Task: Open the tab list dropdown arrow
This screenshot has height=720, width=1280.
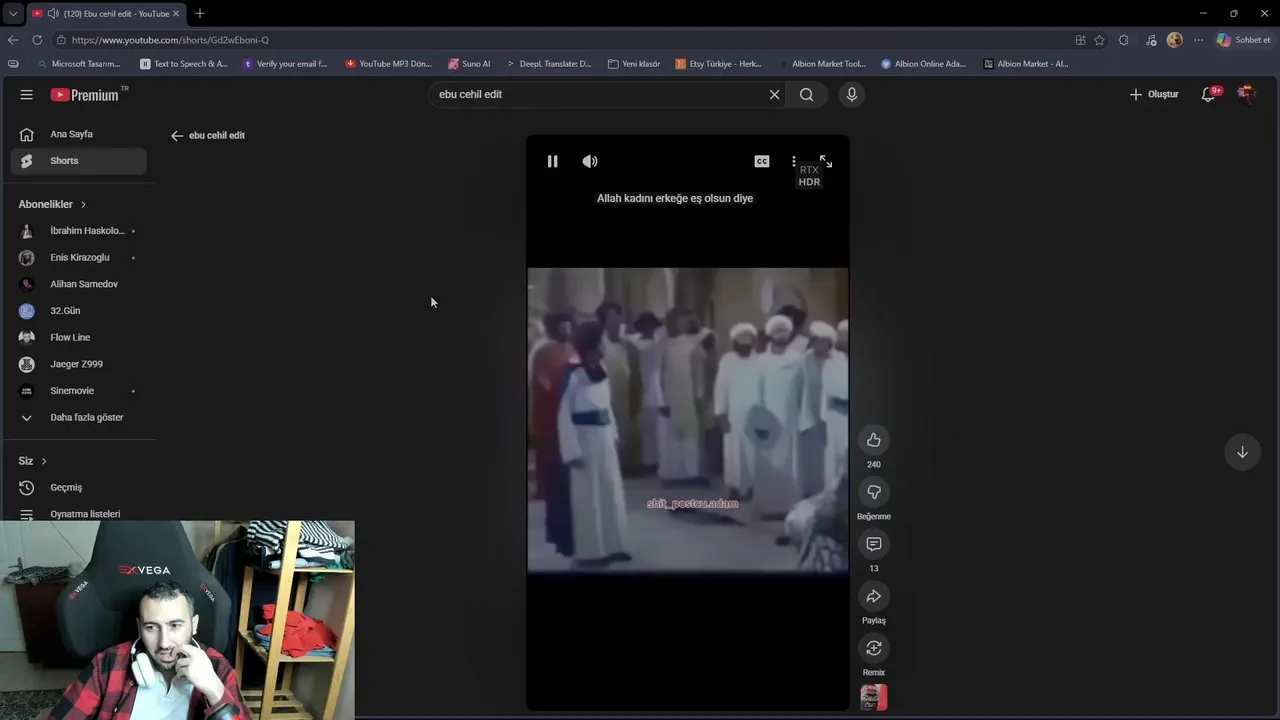Action: pyautogui.click(x=13, y=14)
